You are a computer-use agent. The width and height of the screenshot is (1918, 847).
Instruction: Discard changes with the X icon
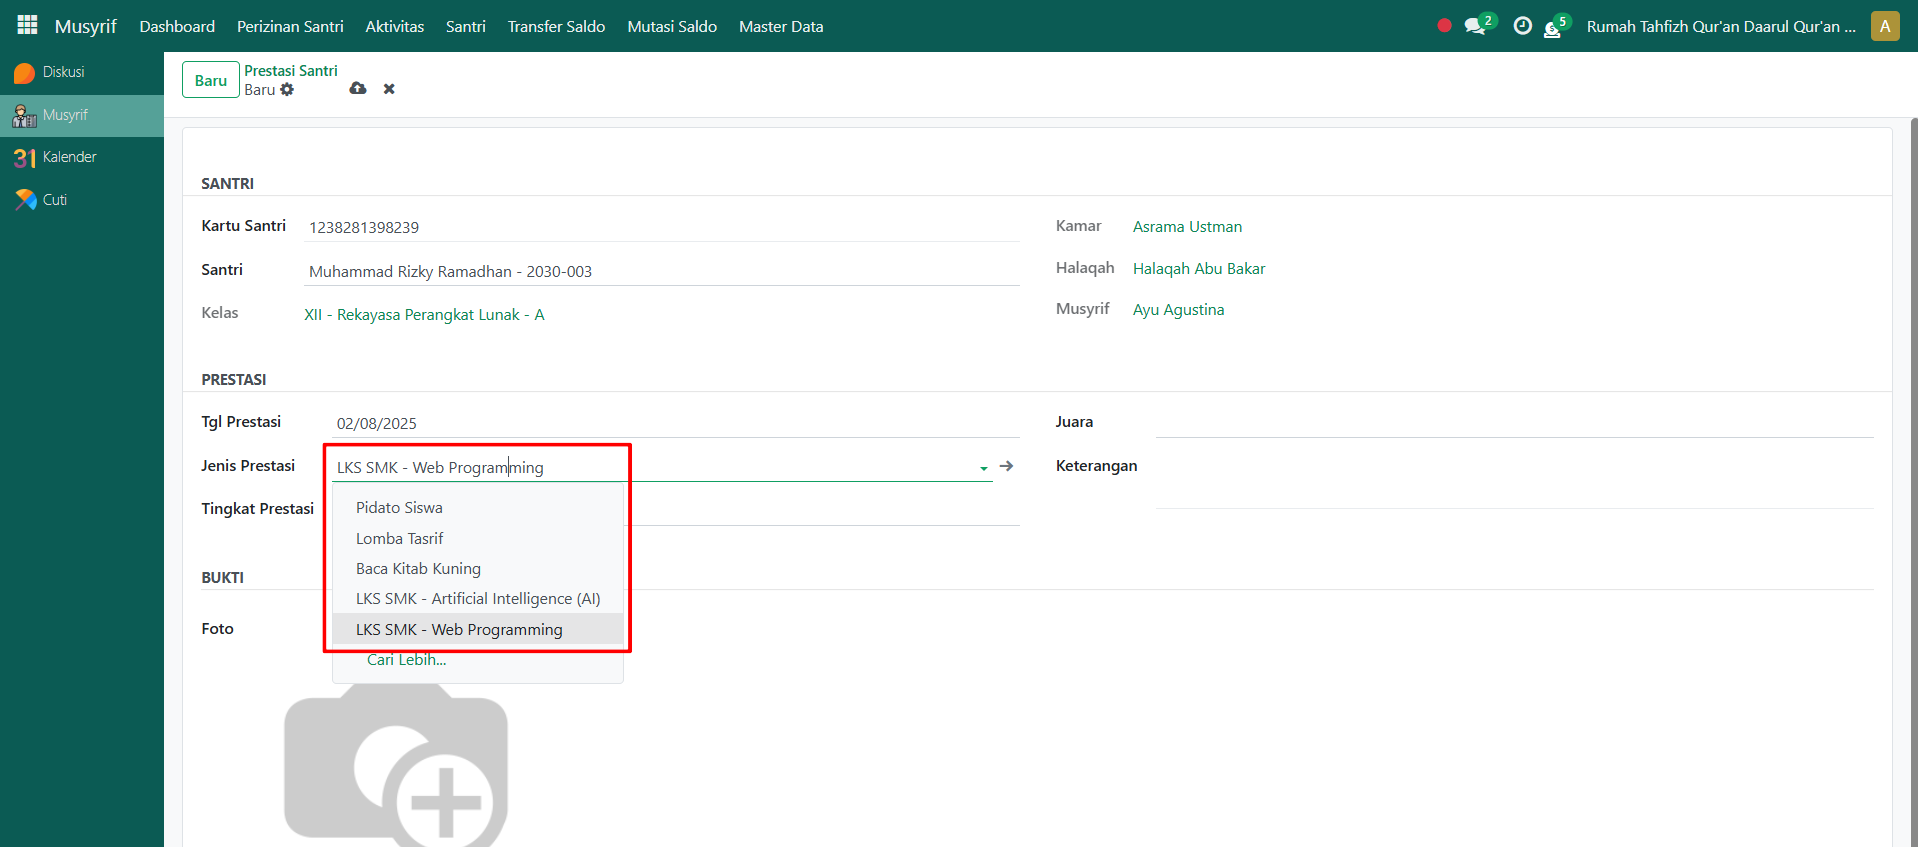[389, 89]
